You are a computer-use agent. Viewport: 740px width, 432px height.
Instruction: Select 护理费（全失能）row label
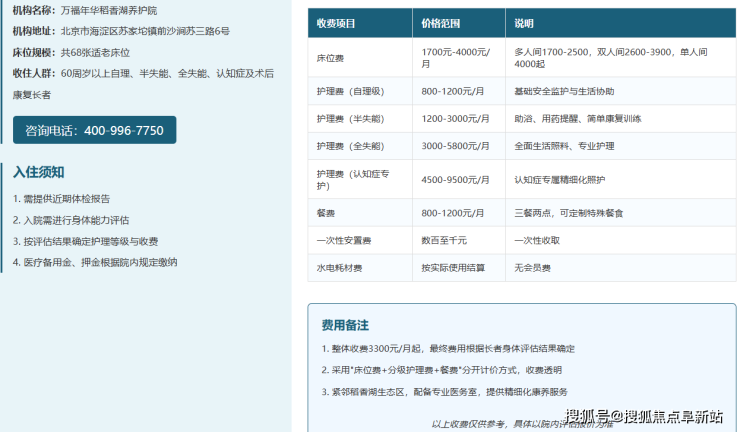tap(350, 146)
